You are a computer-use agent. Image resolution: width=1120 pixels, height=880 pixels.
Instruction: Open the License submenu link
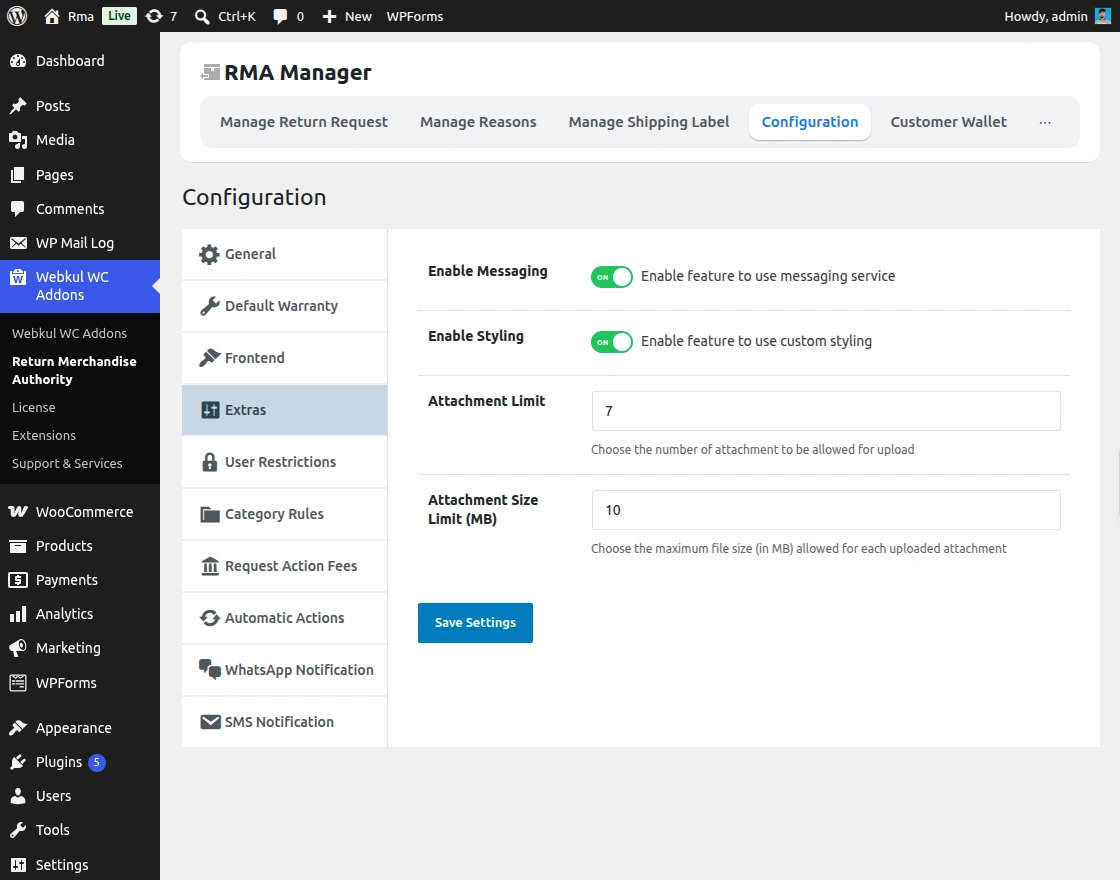[34, 407]
